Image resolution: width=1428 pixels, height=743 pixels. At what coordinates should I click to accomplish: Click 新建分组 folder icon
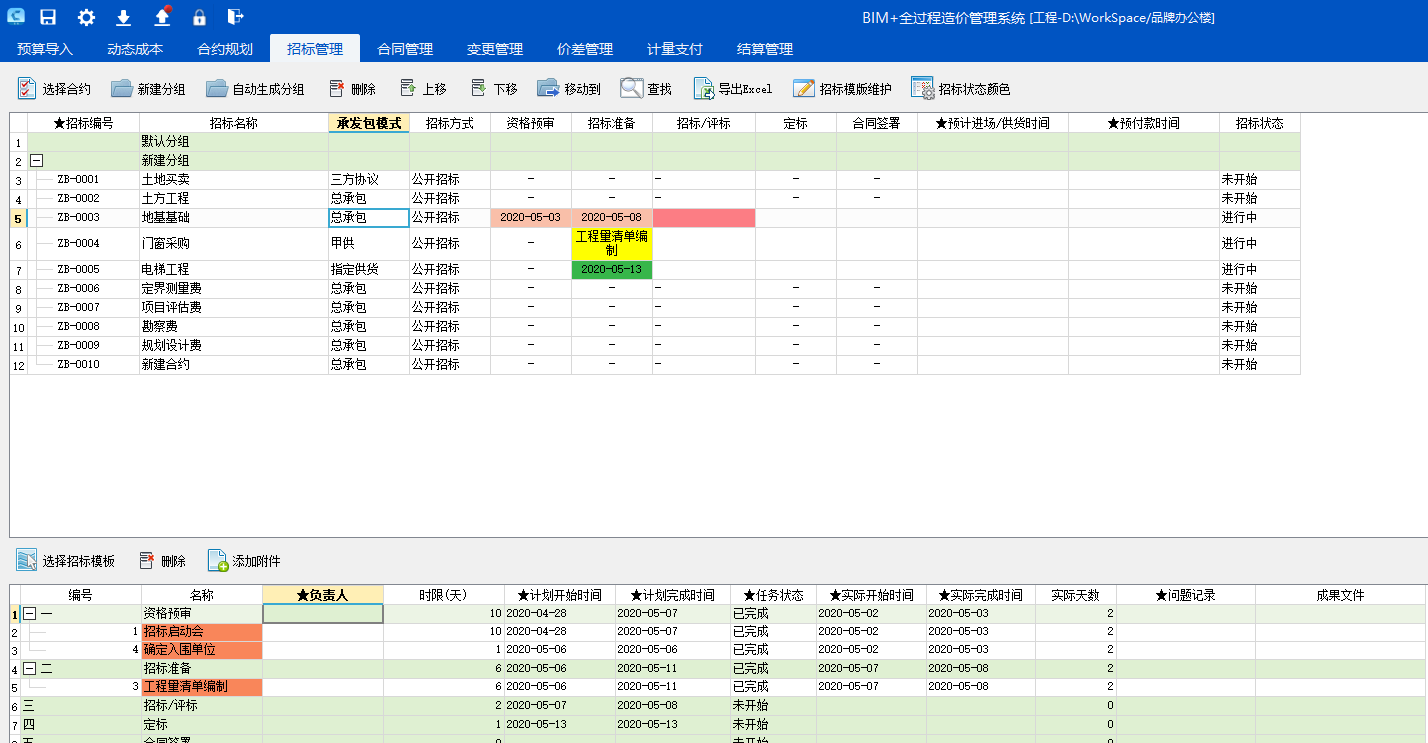tap(122, 88)
